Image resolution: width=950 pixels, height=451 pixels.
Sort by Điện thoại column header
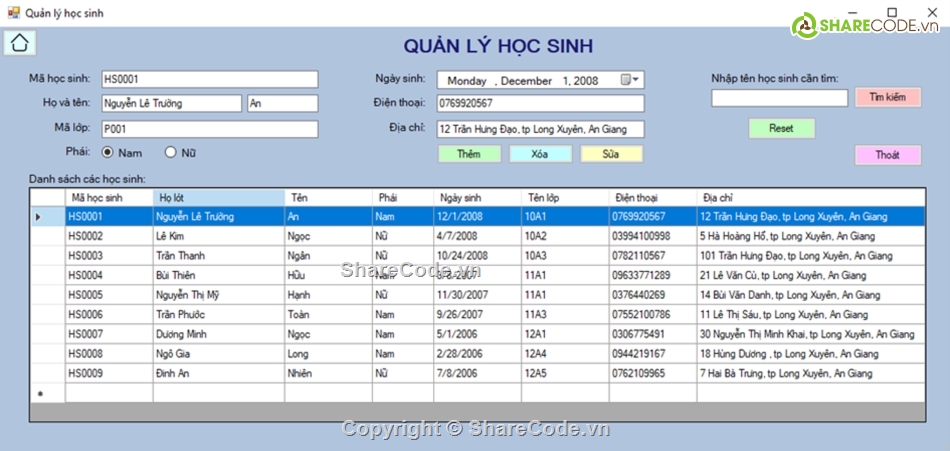(653, 198)
